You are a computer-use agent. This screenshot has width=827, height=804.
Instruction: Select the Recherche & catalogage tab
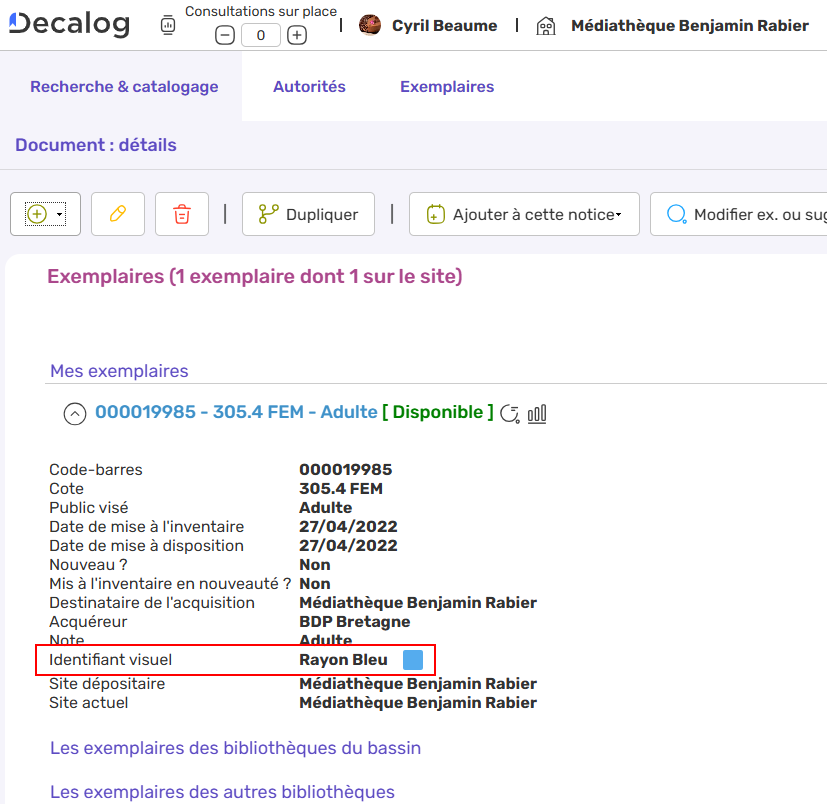coord(124,87)
